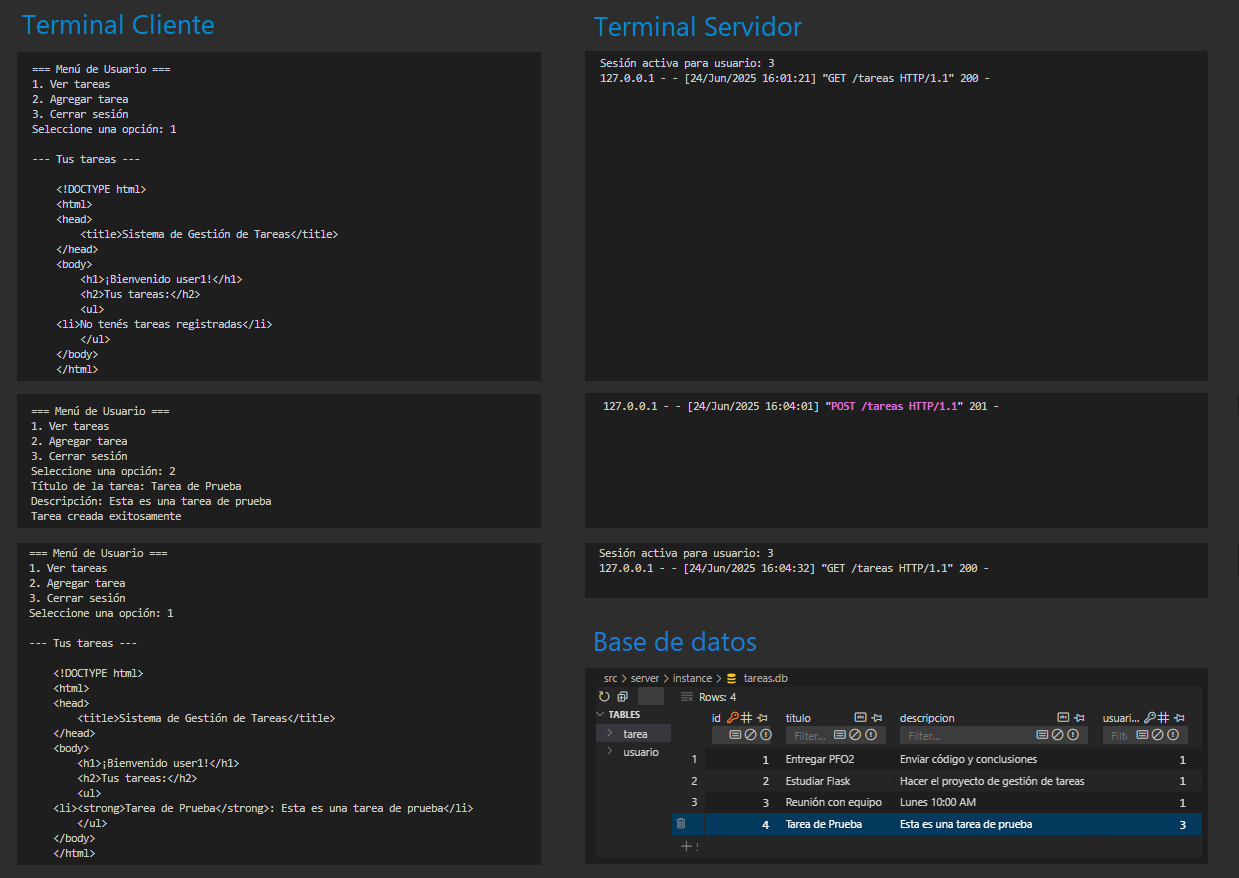Image resolution: width=1239 pixels, height=878 pixels.
Task: Click the list icon in descripcion filter box
Action: point(1042,735)
